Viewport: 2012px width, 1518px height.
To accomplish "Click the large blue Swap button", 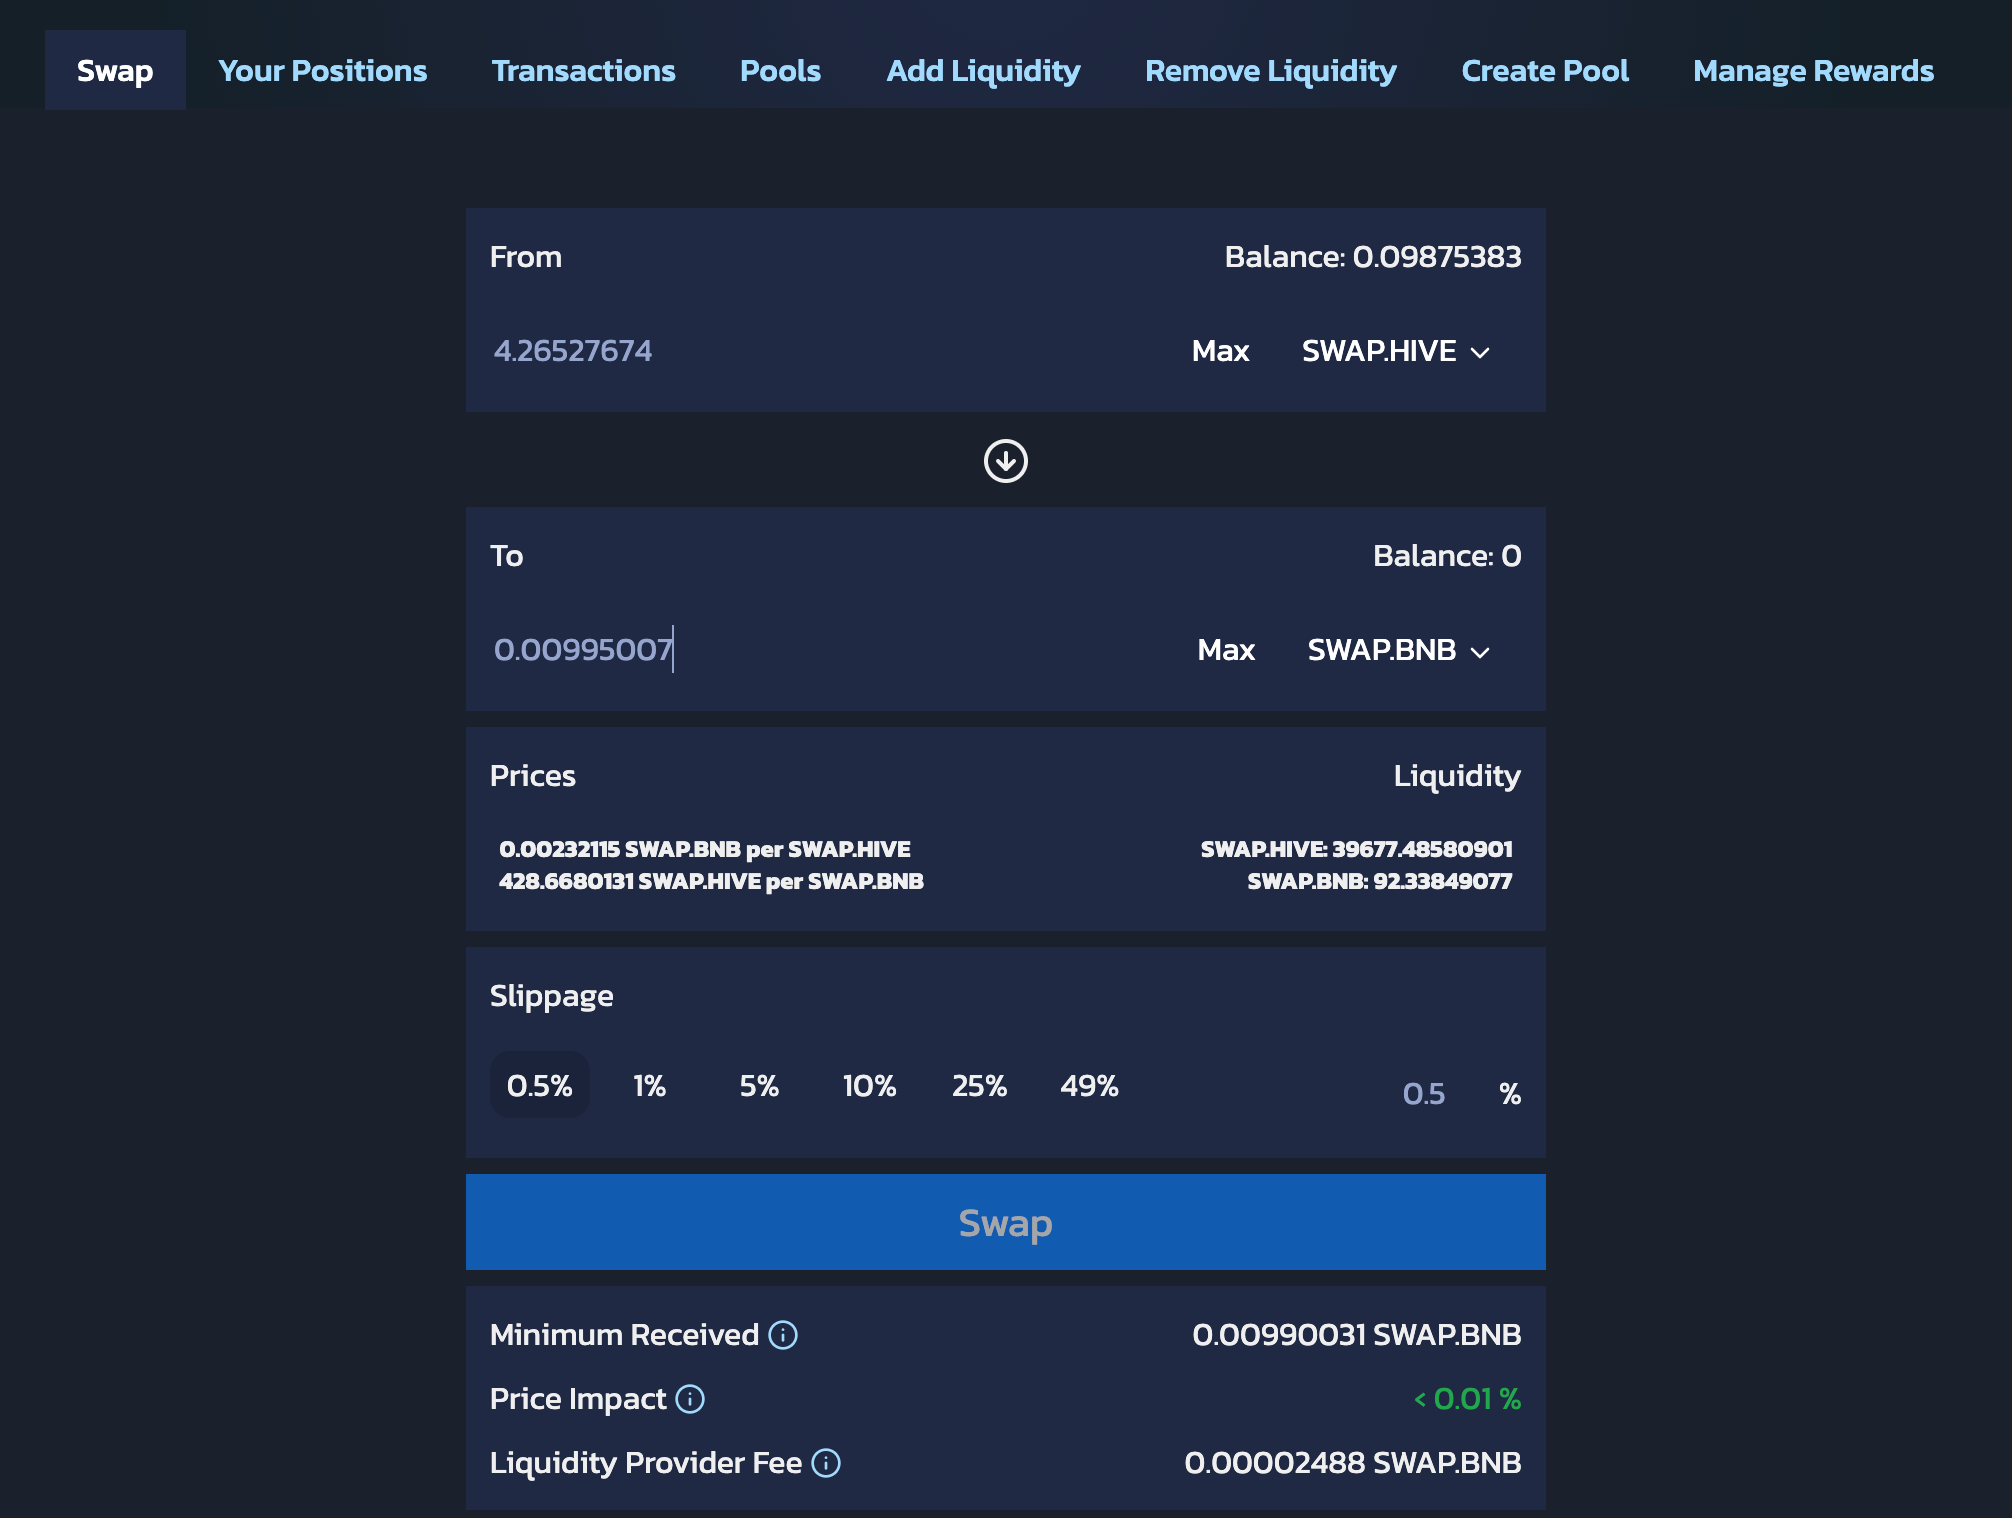I will [1005, 1222].
